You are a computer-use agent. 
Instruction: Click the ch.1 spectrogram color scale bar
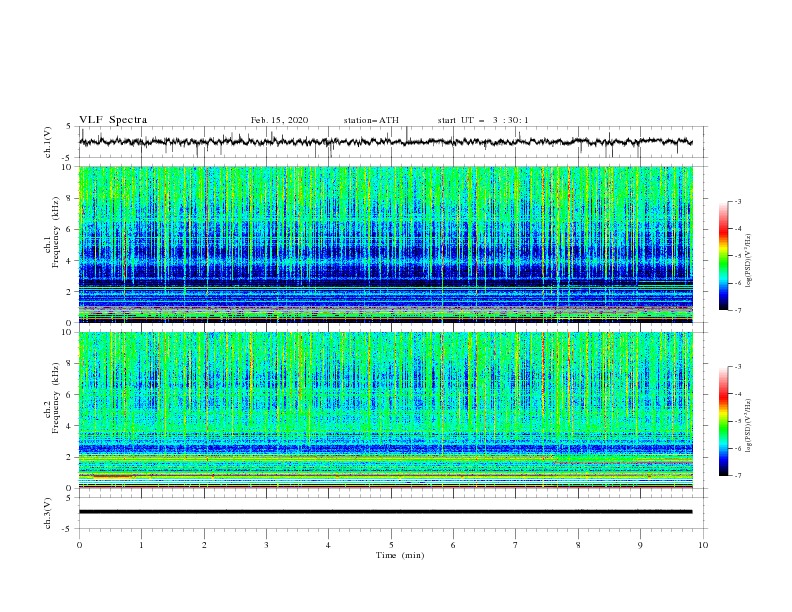(x=723, y=256)
